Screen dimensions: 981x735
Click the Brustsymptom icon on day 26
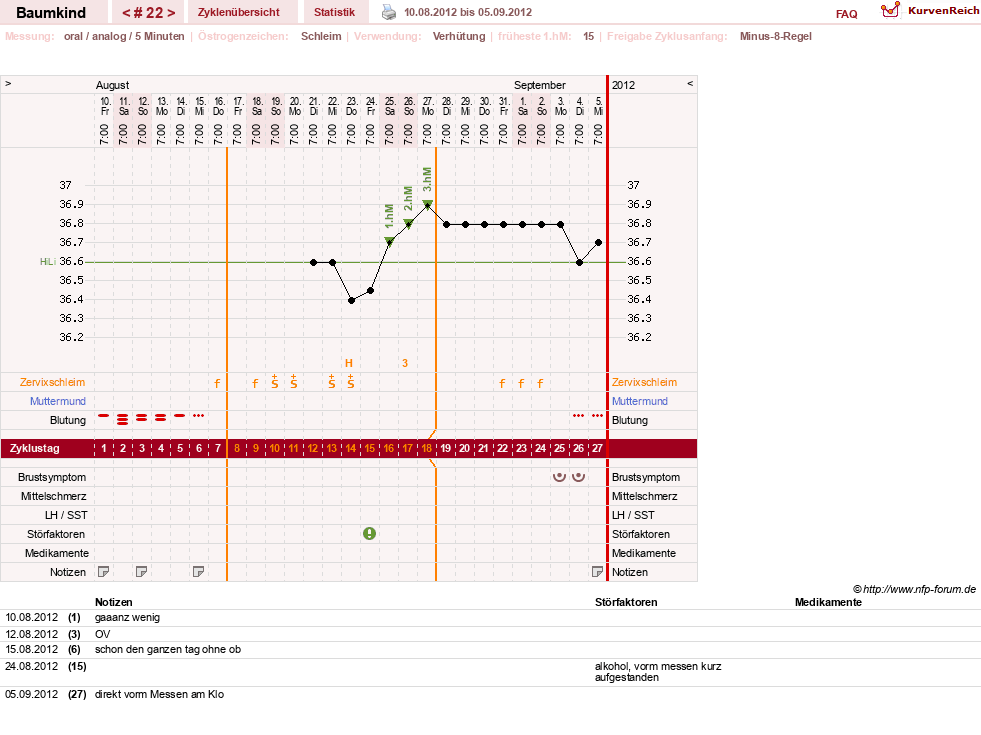(x=579, y=477)
